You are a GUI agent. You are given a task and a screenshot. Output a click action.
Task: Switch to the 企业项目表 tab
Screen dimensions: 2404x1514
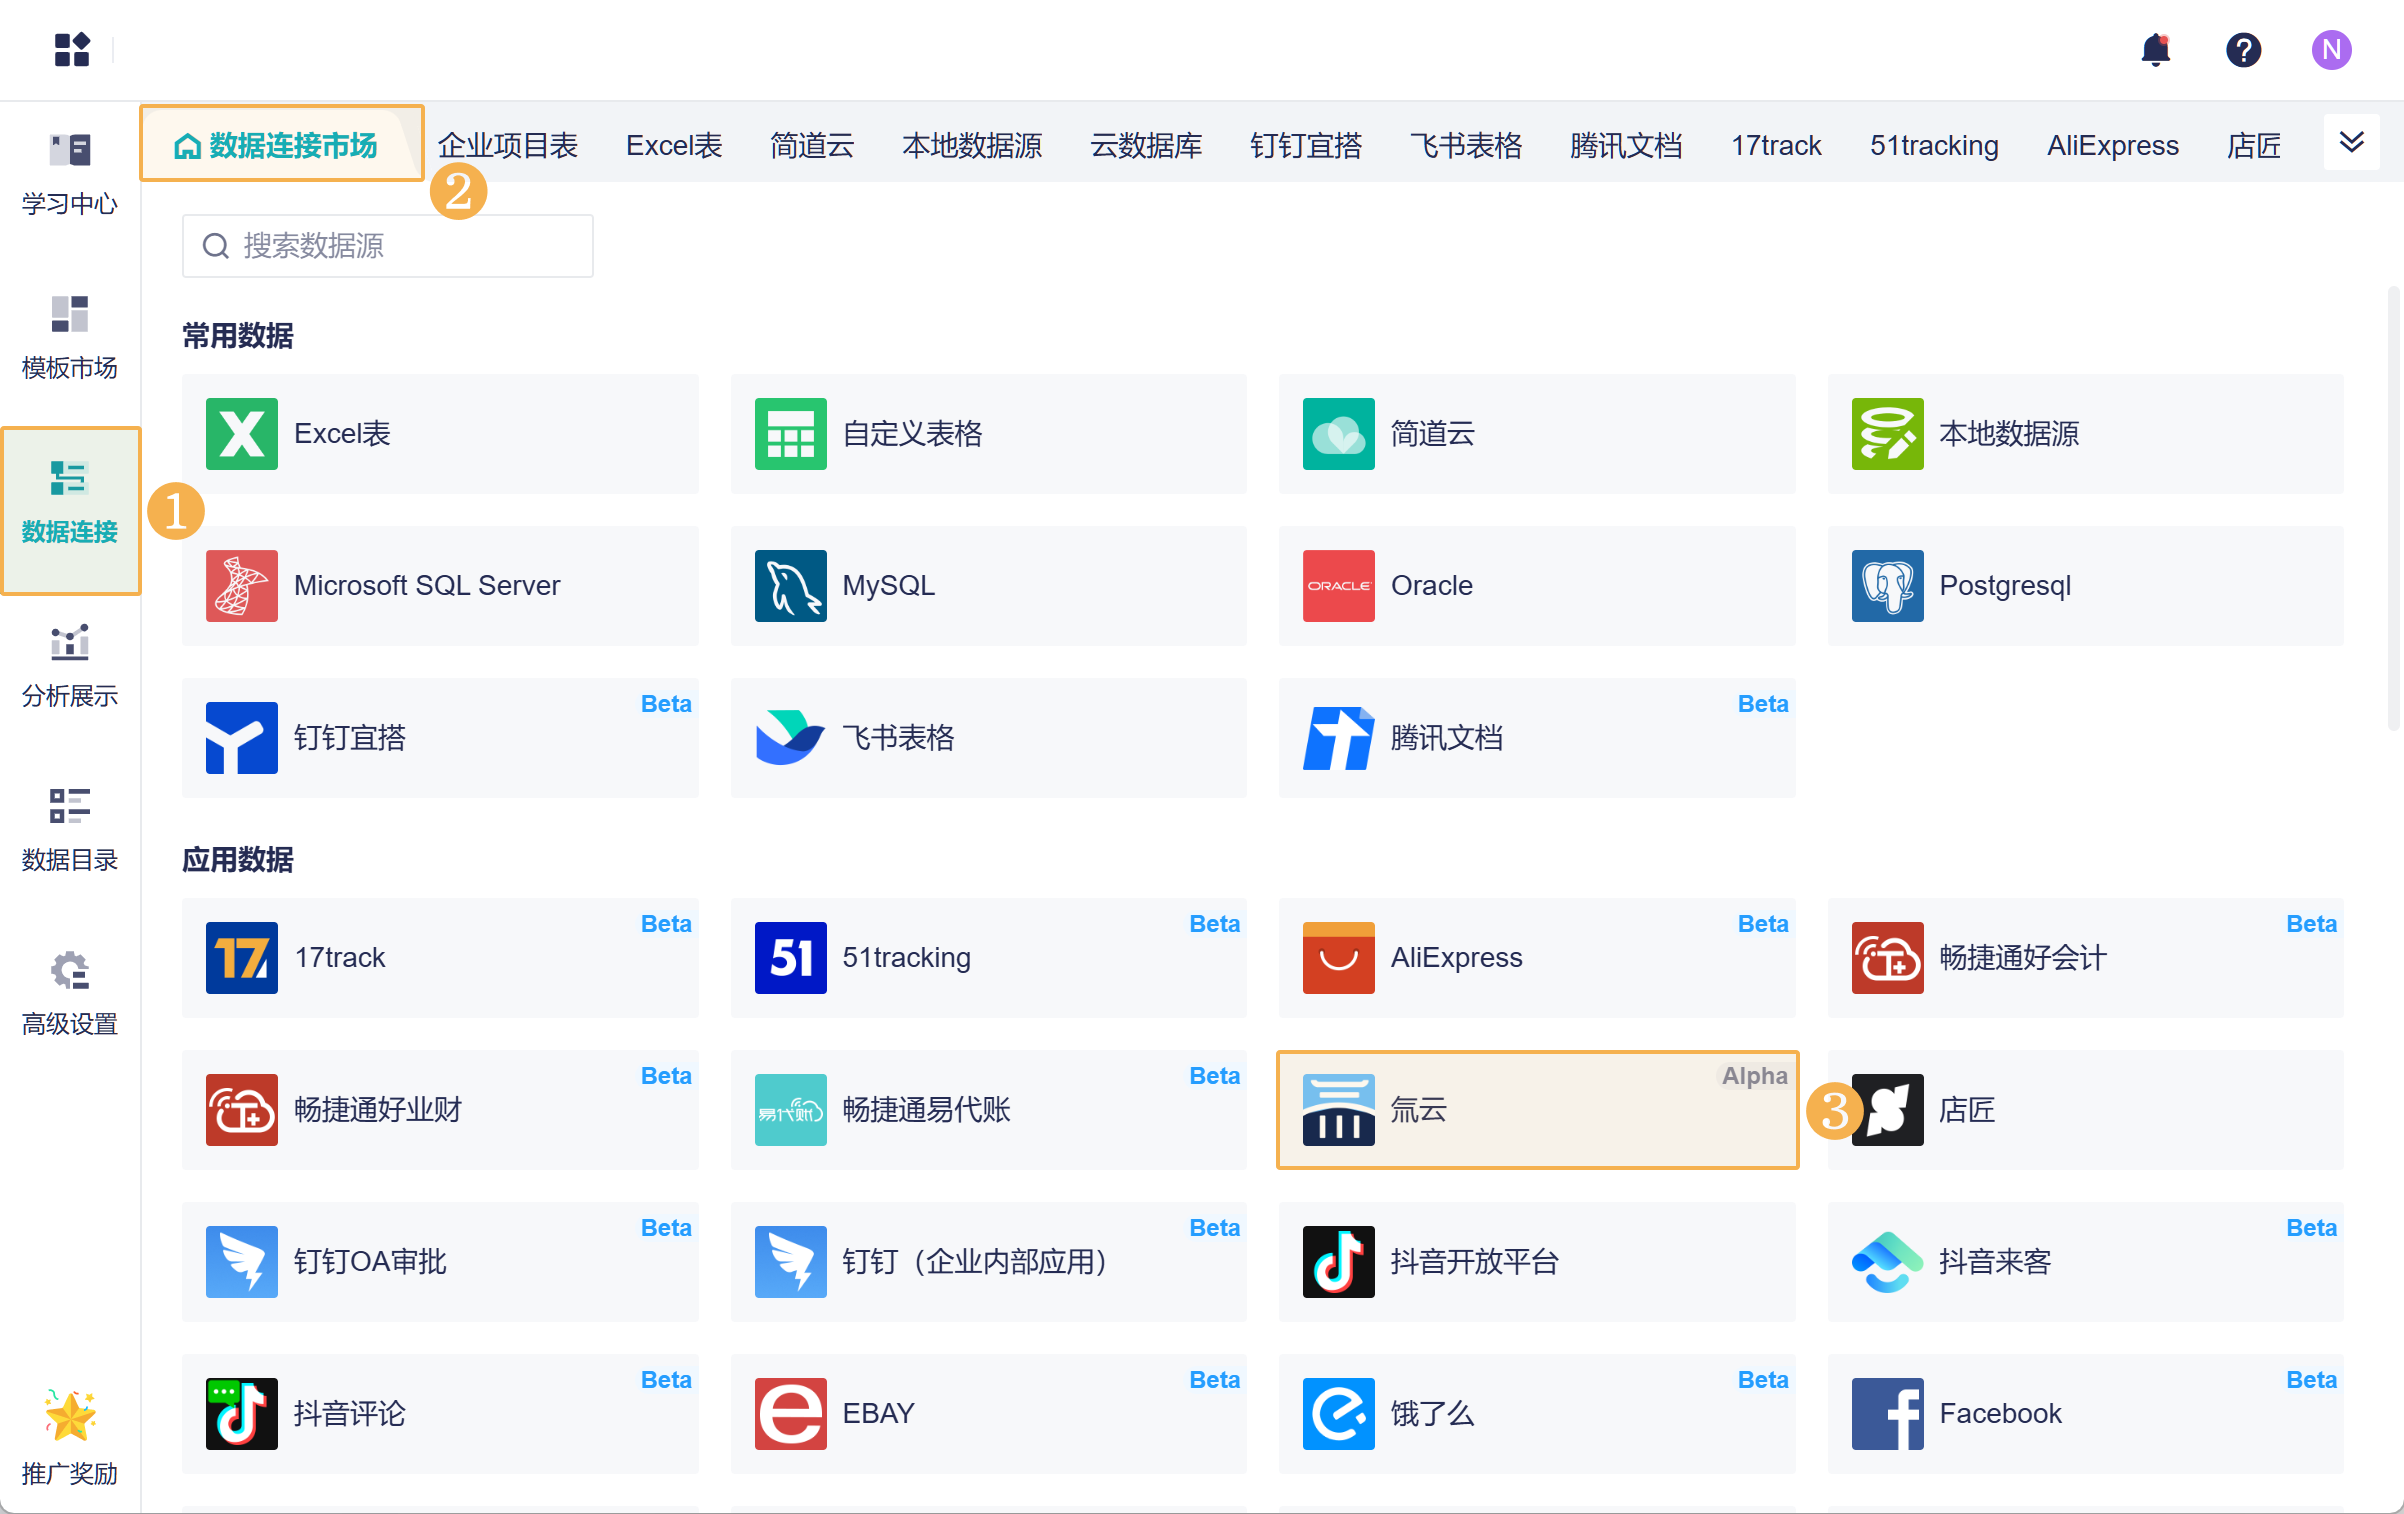pos(508,146)
